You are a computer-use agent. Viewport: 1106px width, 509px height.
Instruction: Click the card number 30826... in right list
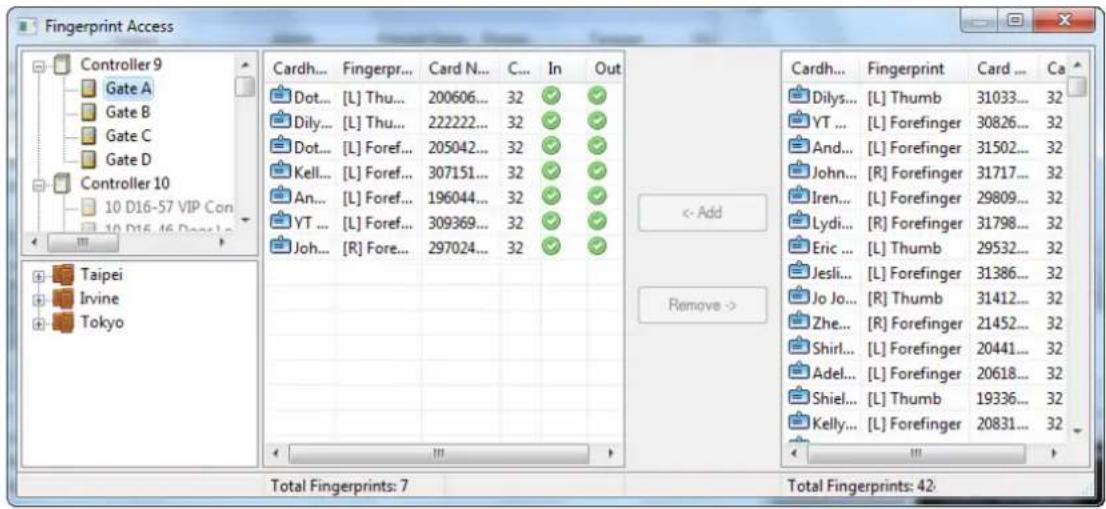pos(1002,123)
